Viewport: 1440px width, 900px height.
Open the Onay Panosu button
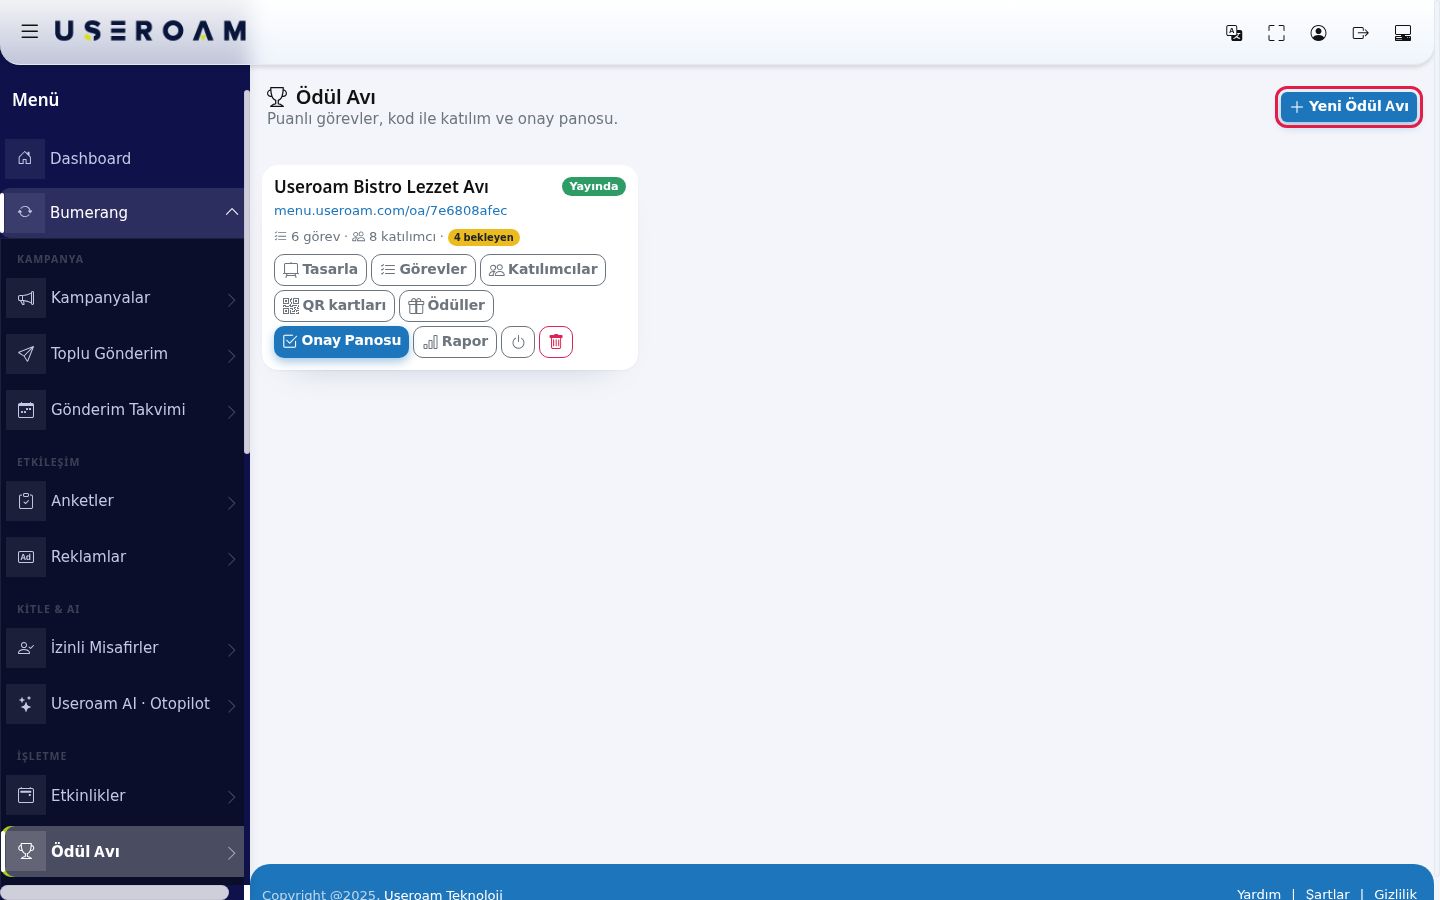[x=341, y=341]
